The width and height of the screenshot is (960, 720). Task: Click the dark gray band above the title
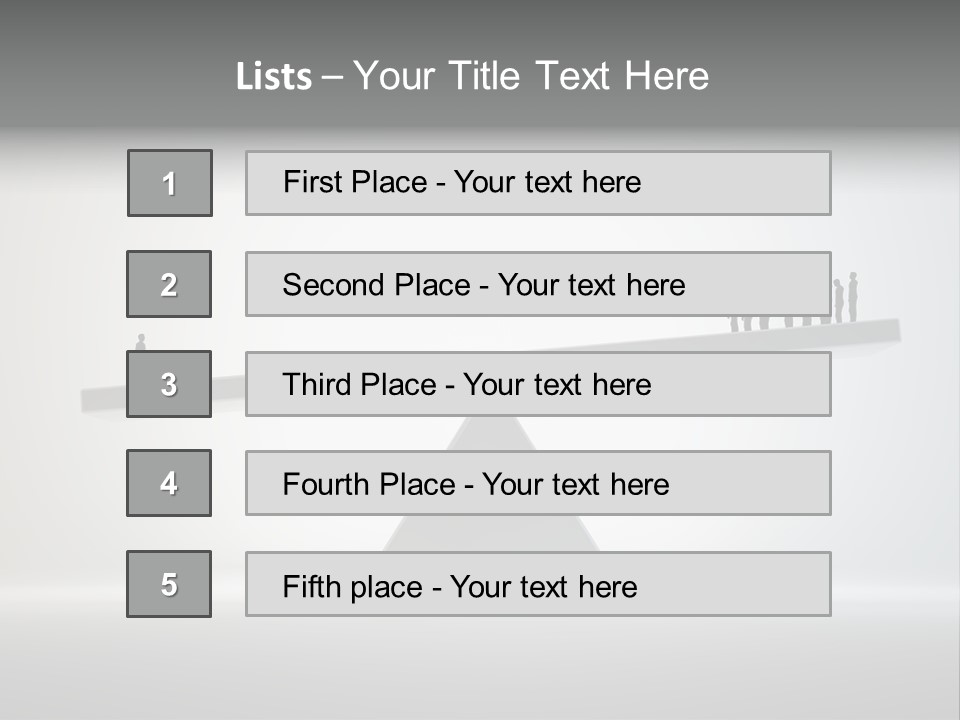coord(480,20)
